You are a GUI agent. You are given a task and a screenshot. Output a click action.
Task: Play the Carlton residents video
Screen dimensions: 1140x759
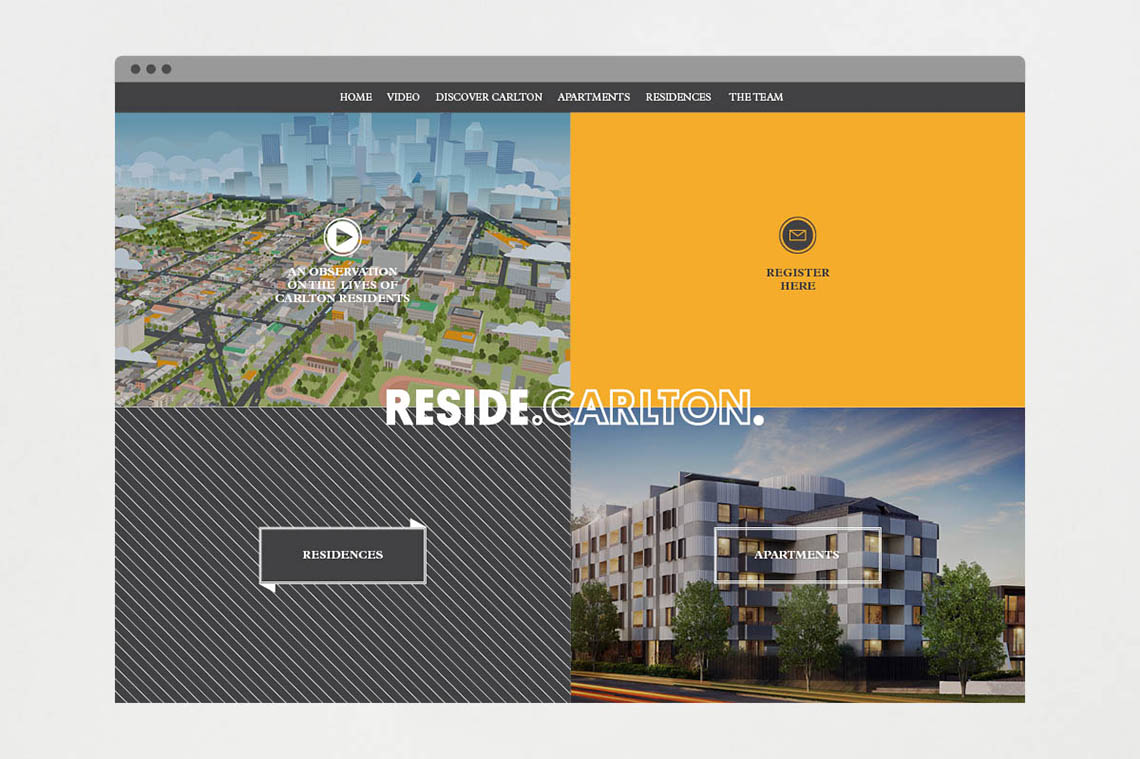pos(342,237)
